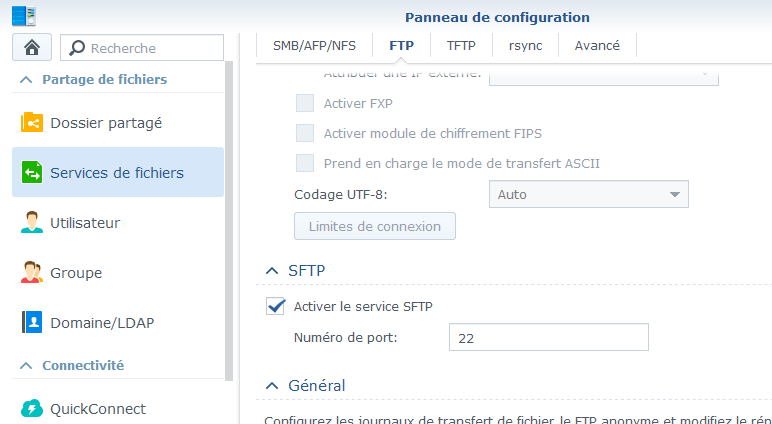Switch to the rsync tab
The height and width of the screenshot is (424, 772).
point(525,46)
